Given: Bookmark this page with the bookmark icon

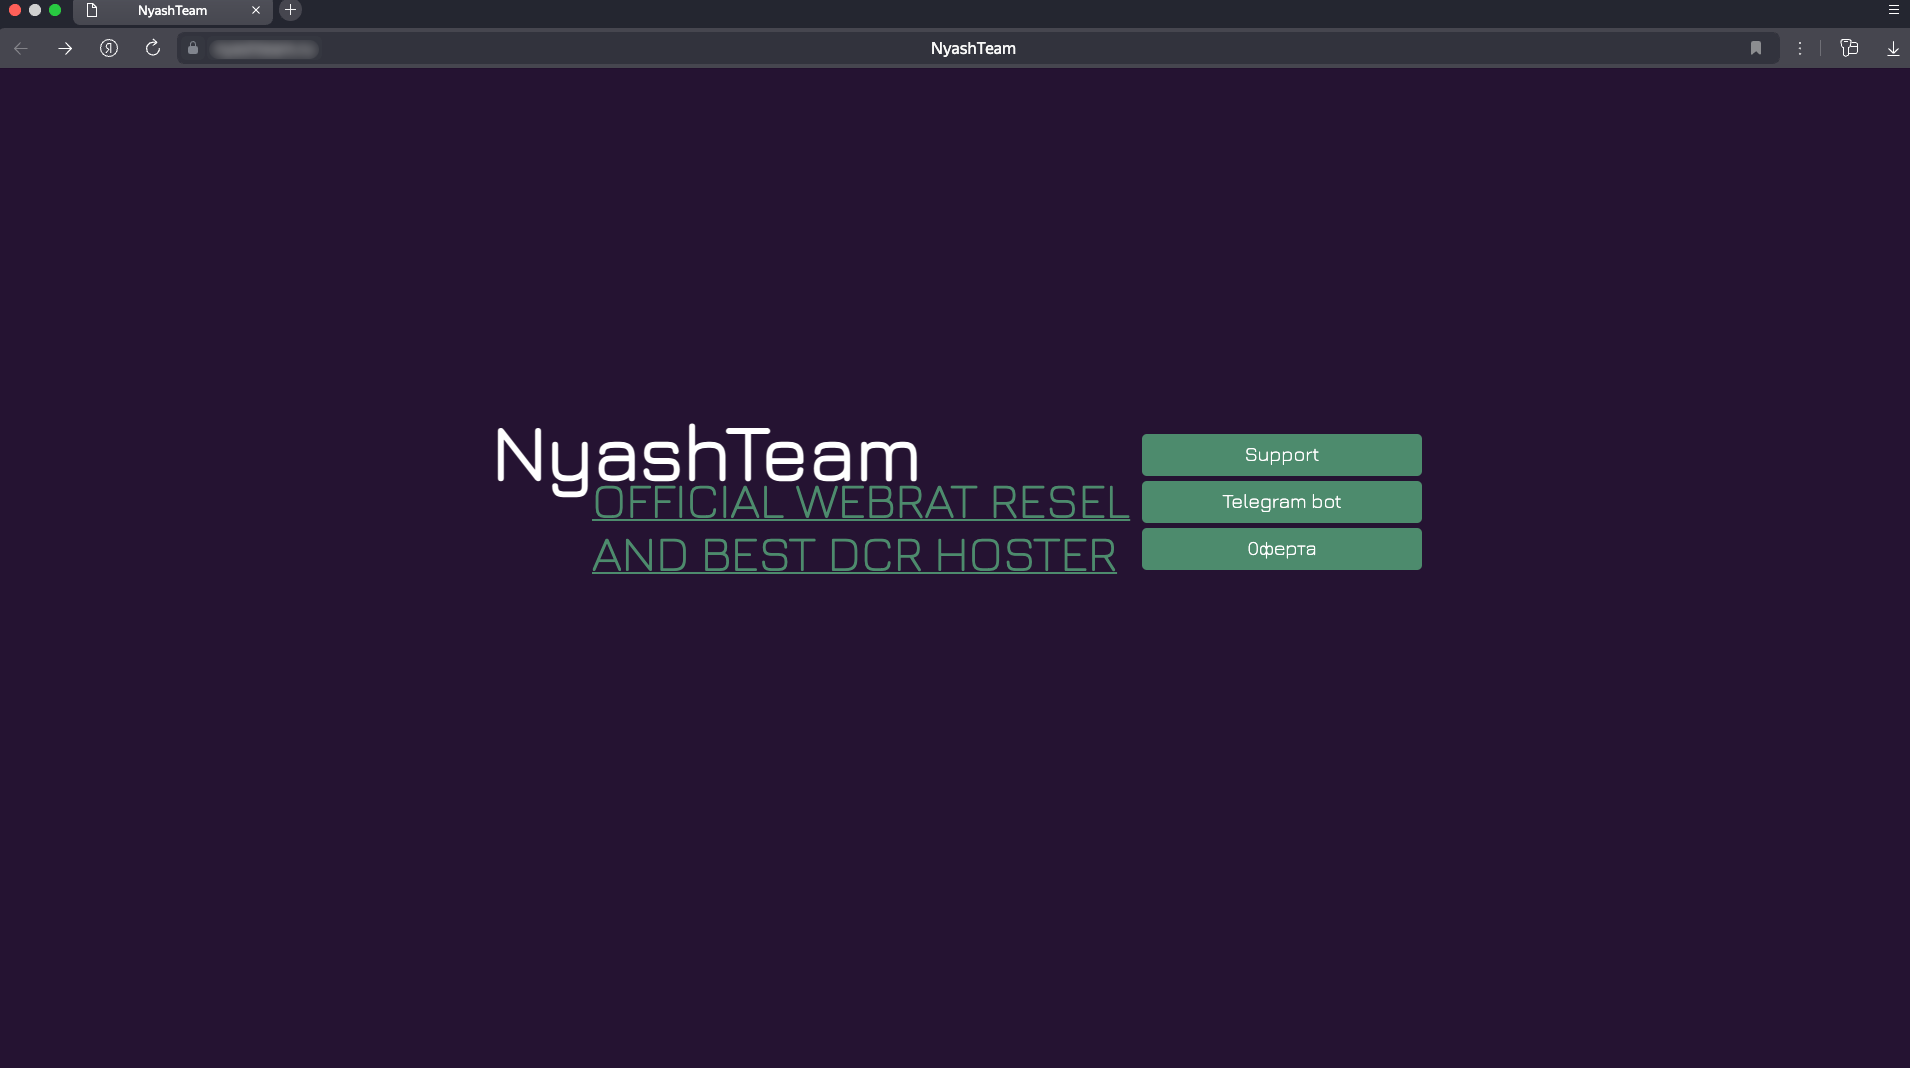Looking at the screenshot, I should (1755, 48).
